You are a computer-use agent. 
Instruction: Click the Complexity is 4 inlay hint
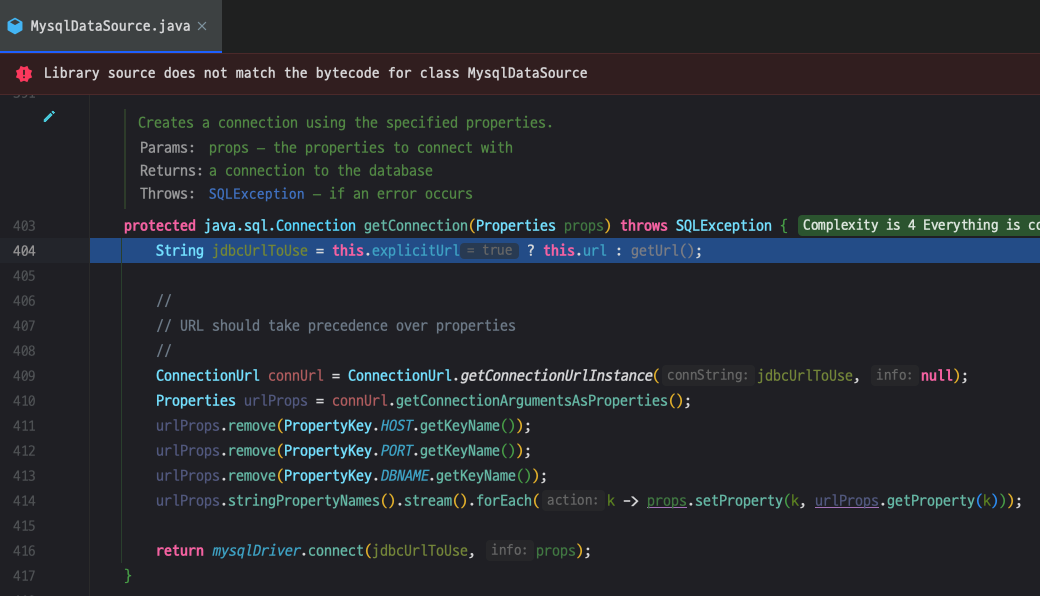tap(919, 225)
